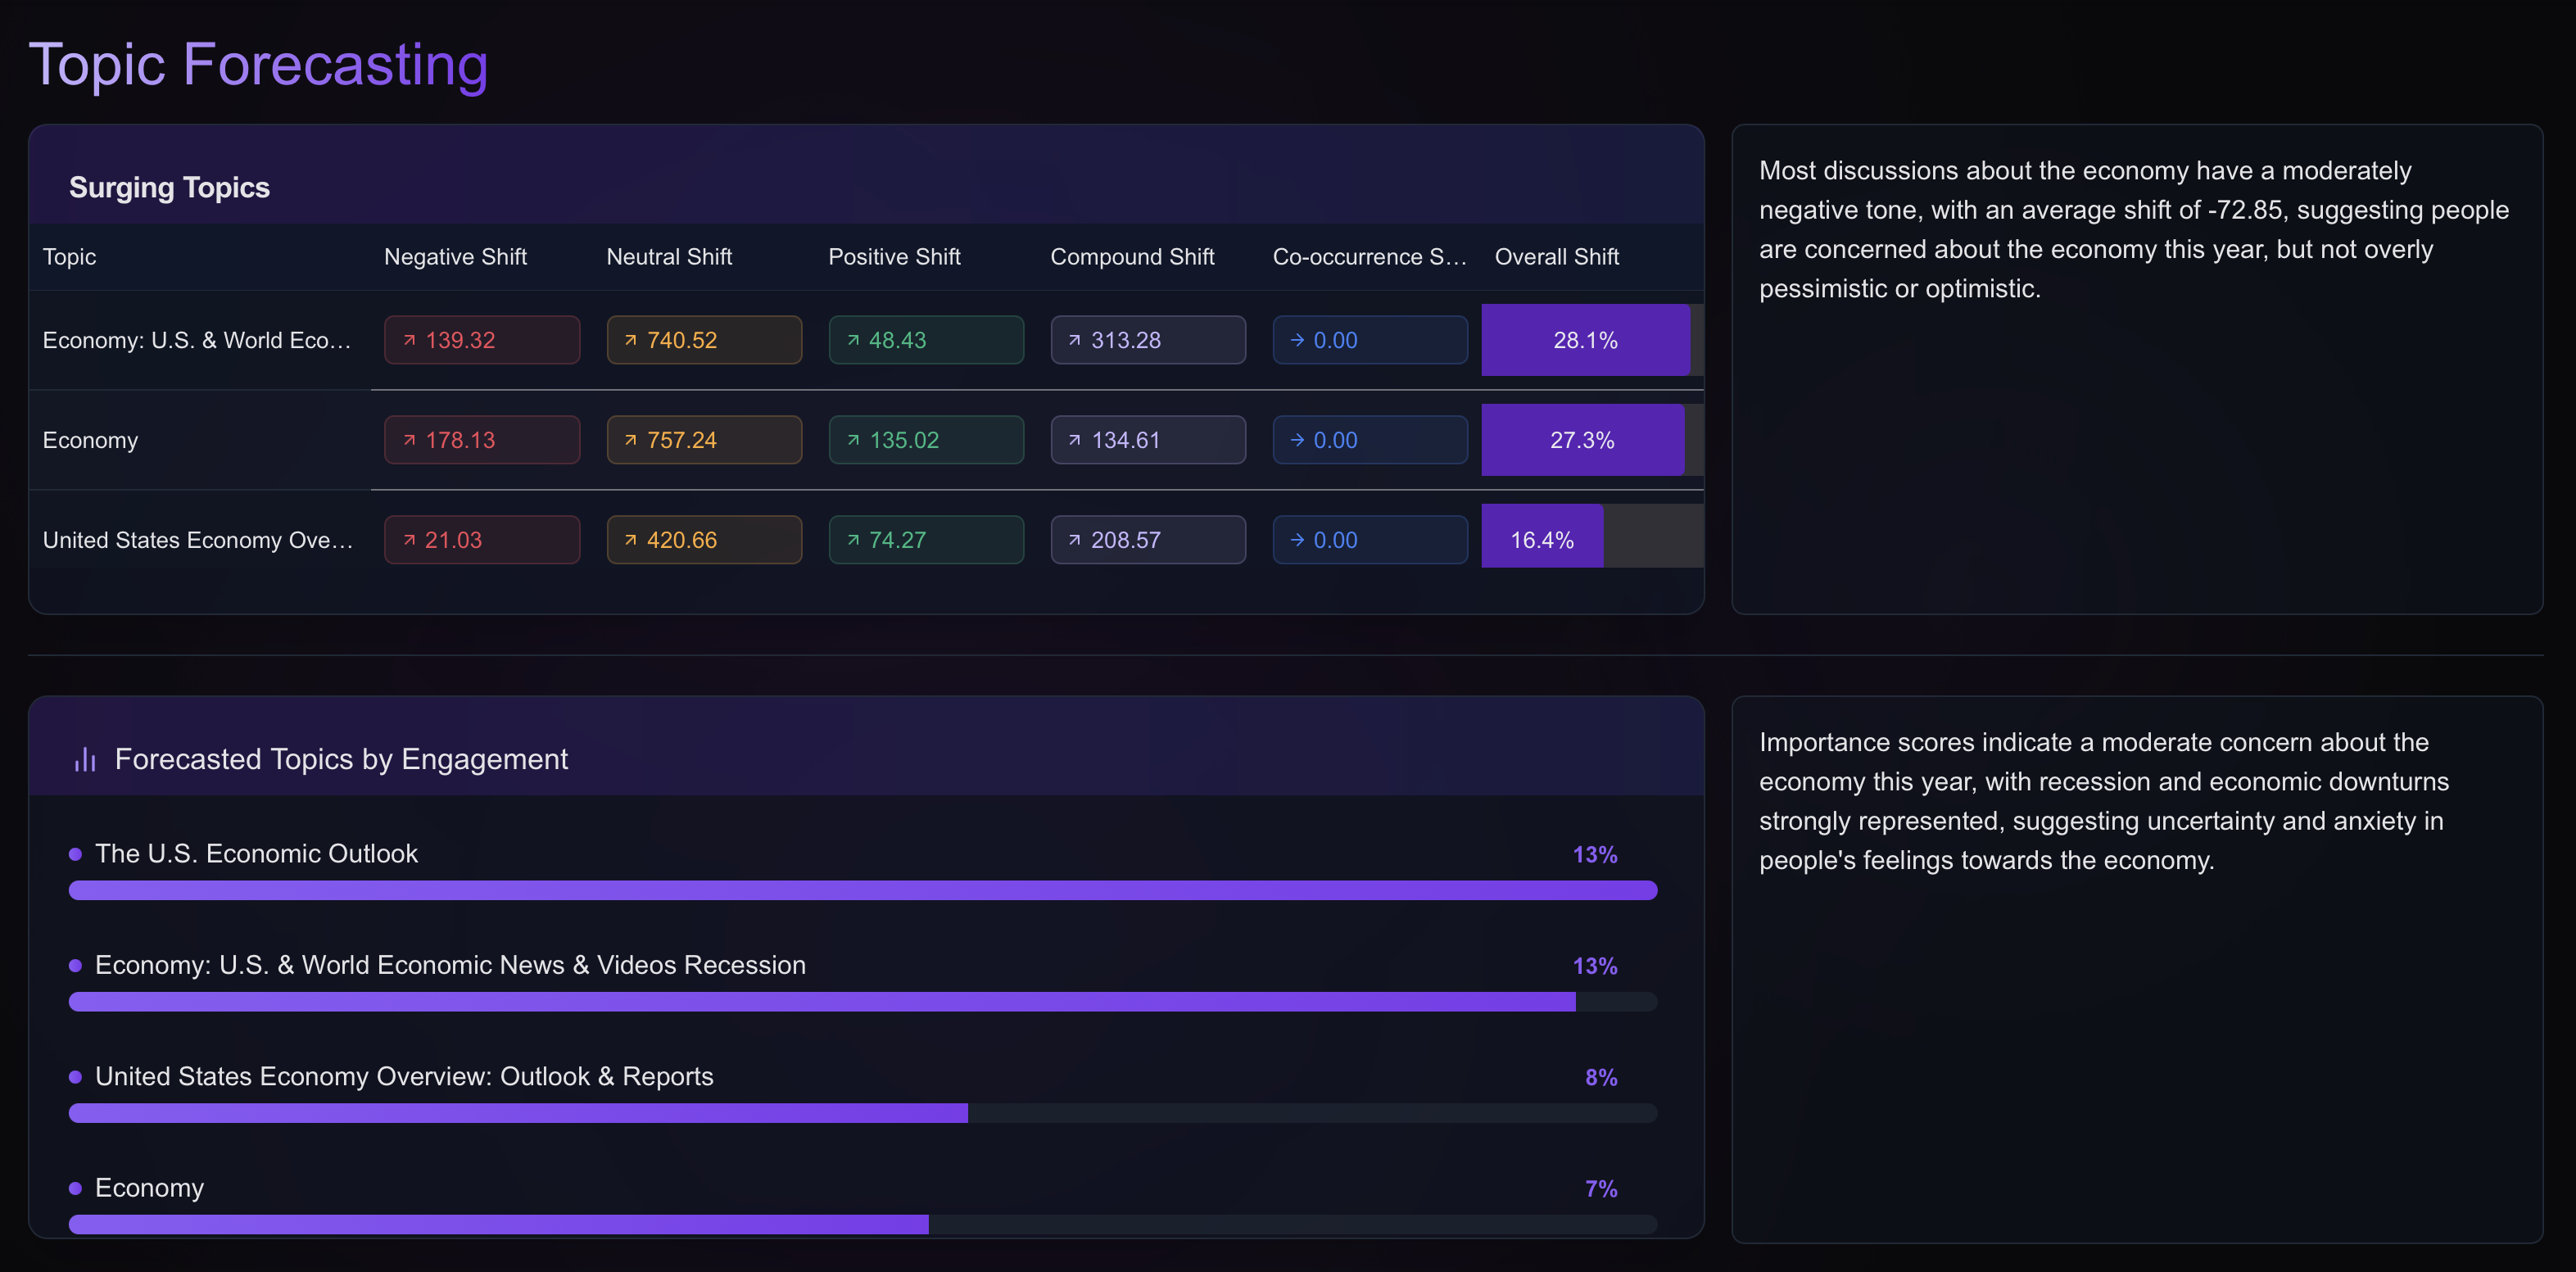Select the Economy topic row name
The image size is (2576, 1272).
click(x=90, y=440)
